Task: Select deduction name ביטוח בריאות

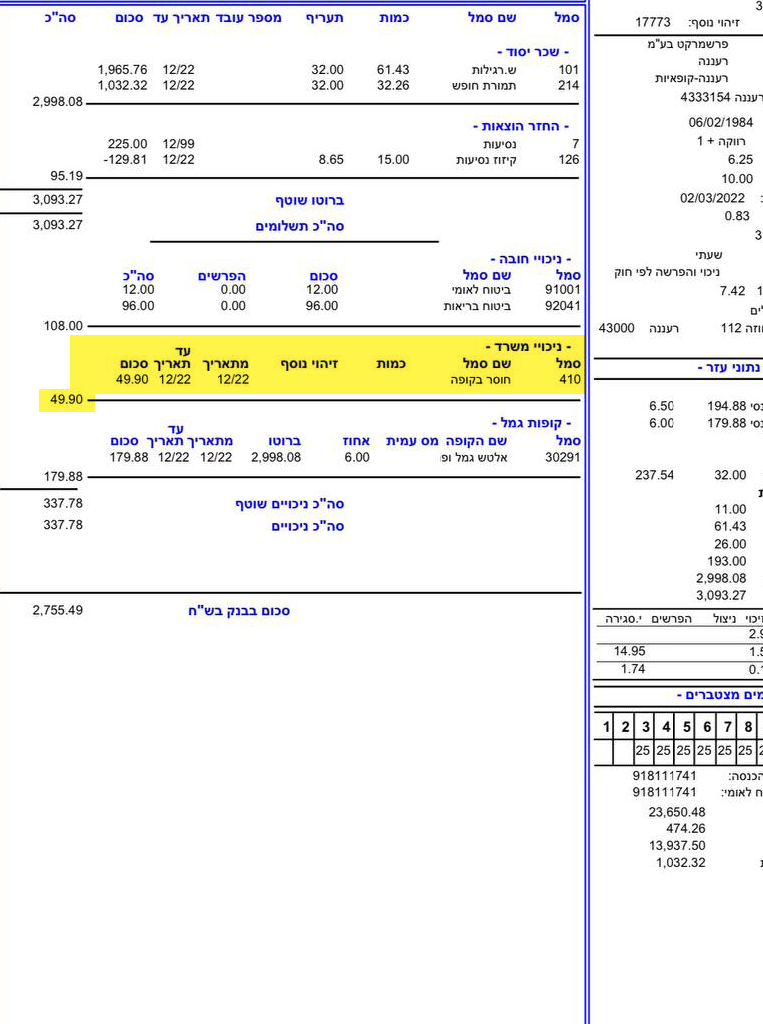Action: coord(478,306)
